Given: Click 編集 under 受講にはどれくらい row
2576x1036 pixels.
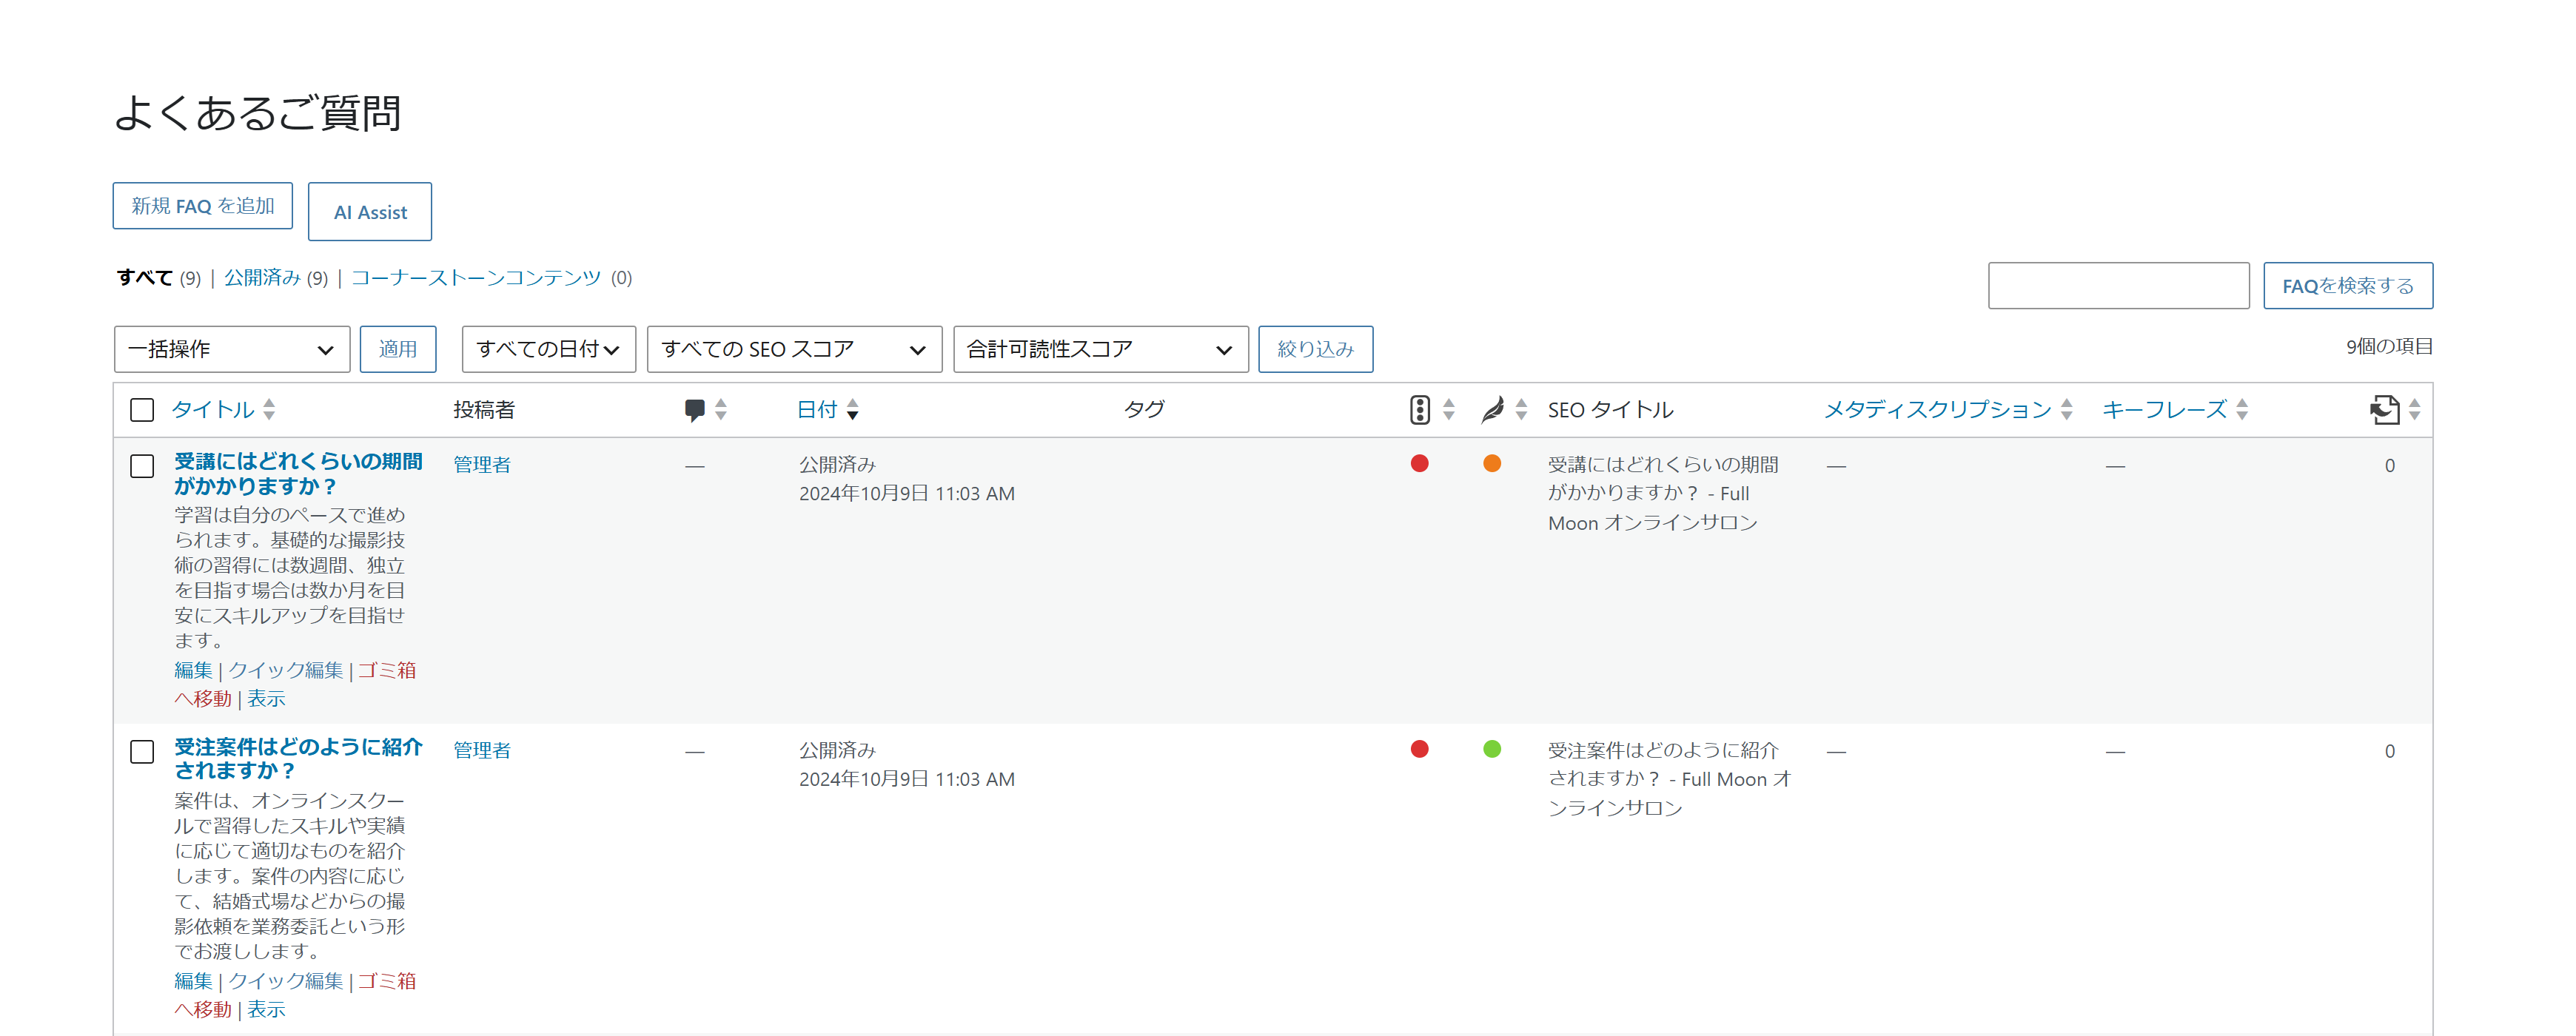Looking at the screenshot, I should pyautogui.click(x=194, y=670).
